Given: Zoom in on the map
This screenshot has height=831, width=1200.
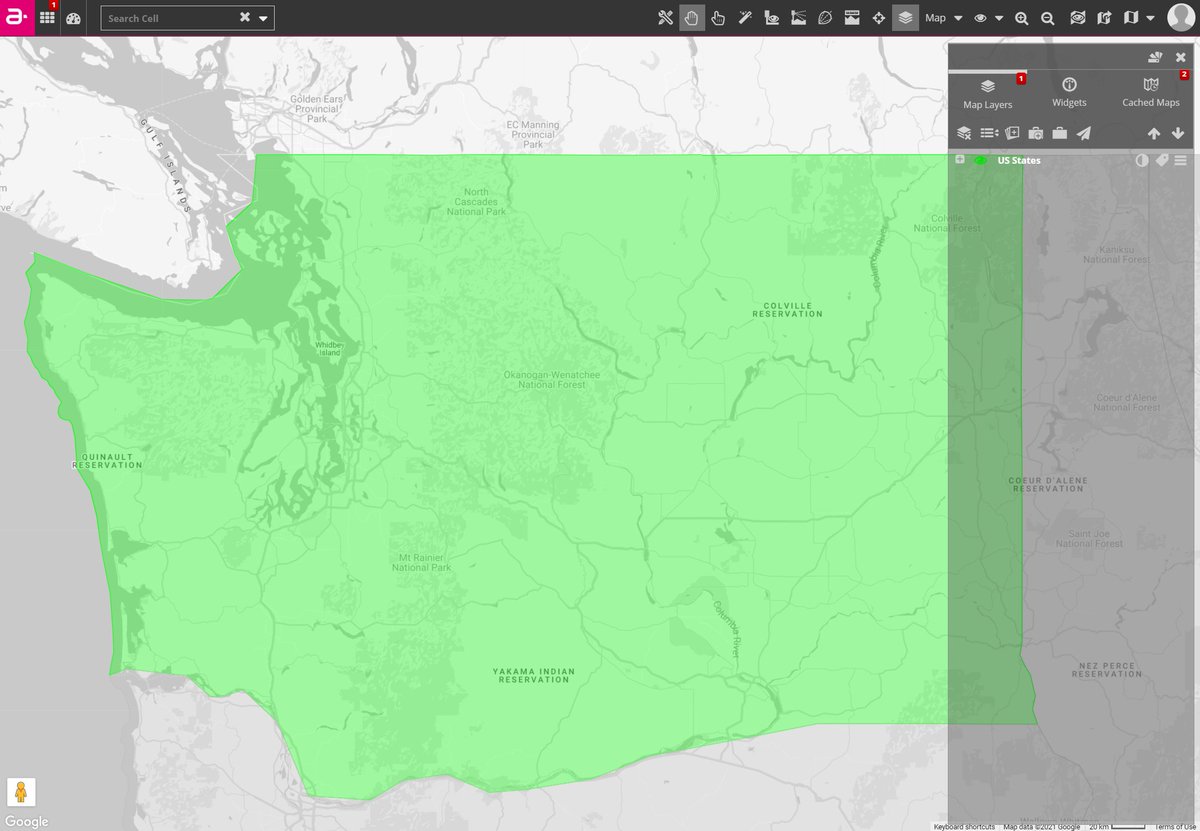Looking at the screenshot, I should [x=1021, y=18].
